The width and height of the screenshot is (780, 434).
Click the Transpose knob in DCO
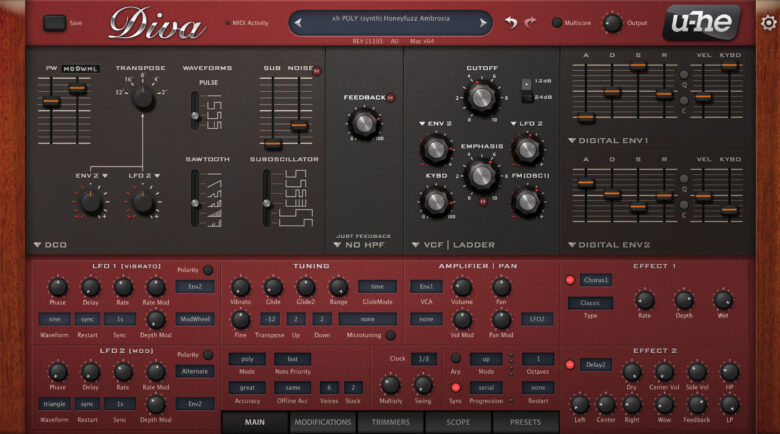click(143, 98)
